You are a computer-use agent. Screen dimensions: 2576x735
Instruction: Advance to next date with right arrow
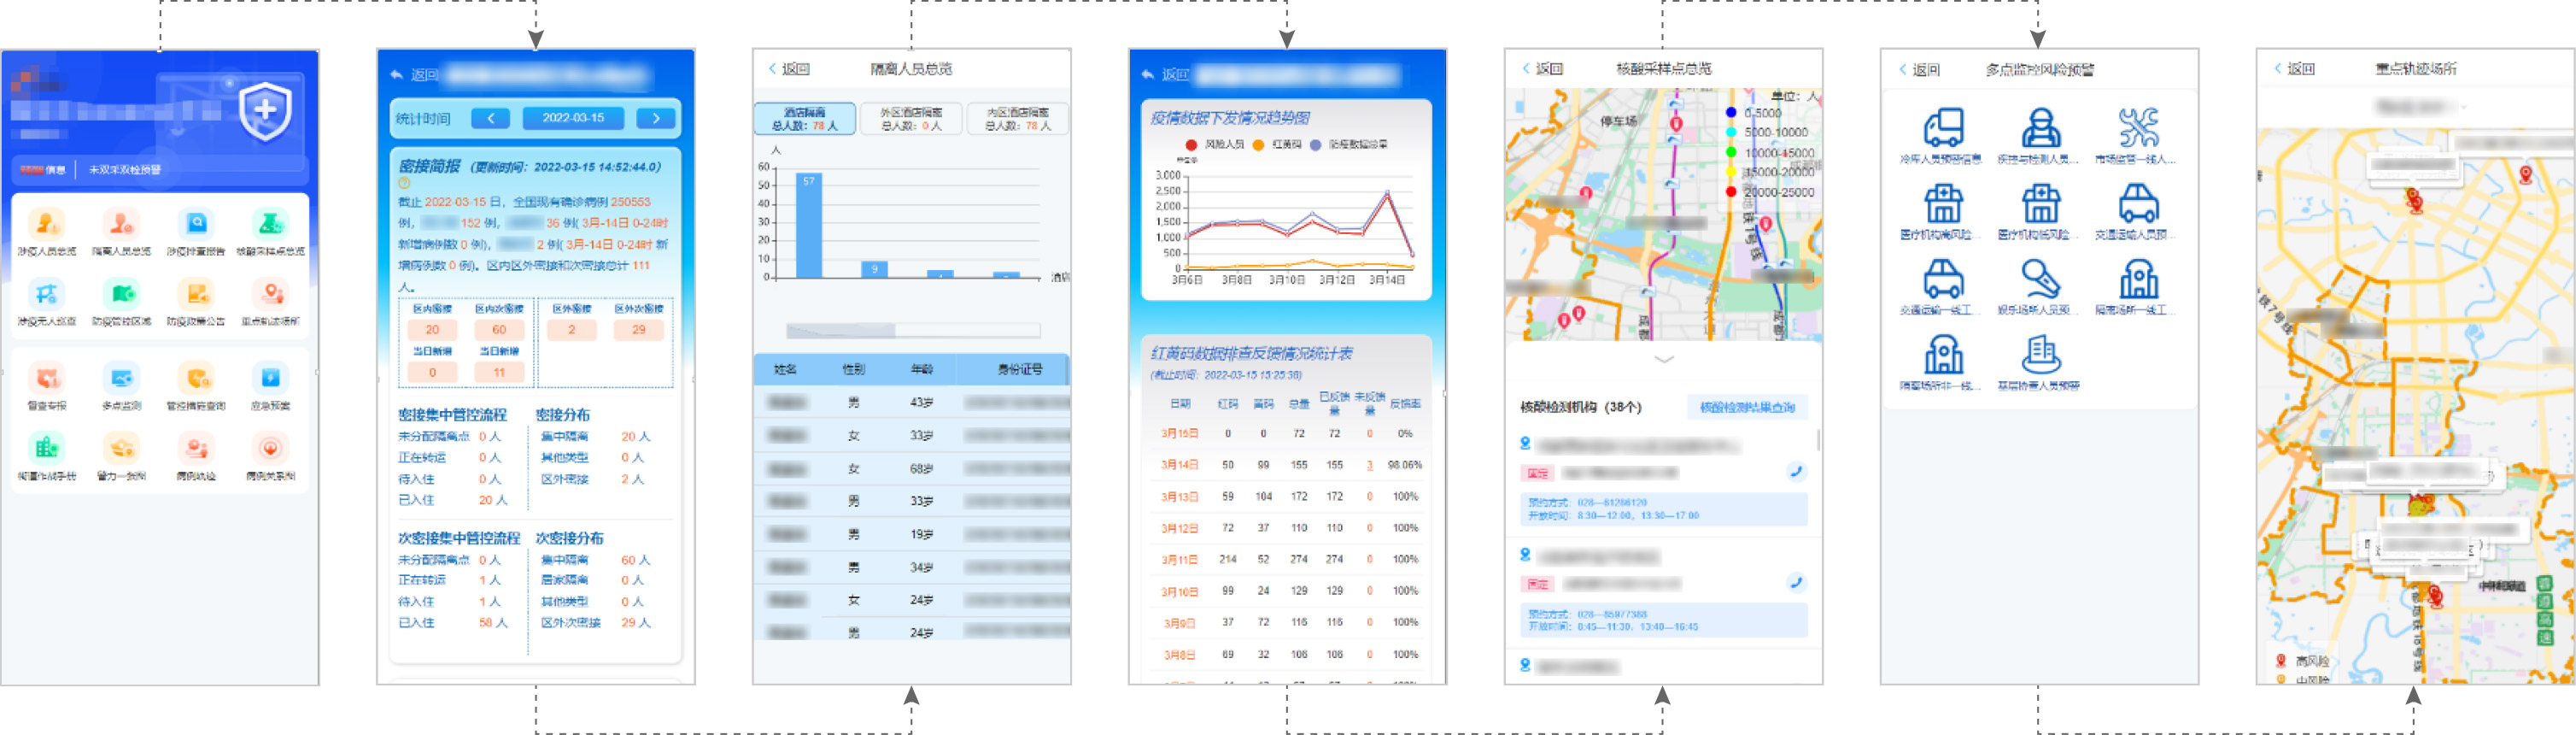(656, 118)
